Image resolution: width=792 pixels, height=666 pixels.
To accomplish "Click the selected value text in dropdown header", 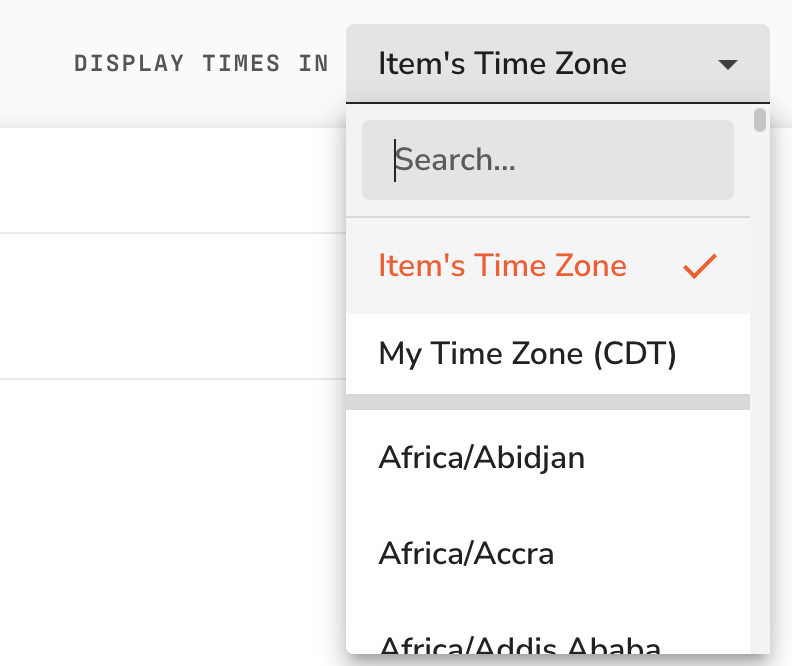I will point(503,64).
